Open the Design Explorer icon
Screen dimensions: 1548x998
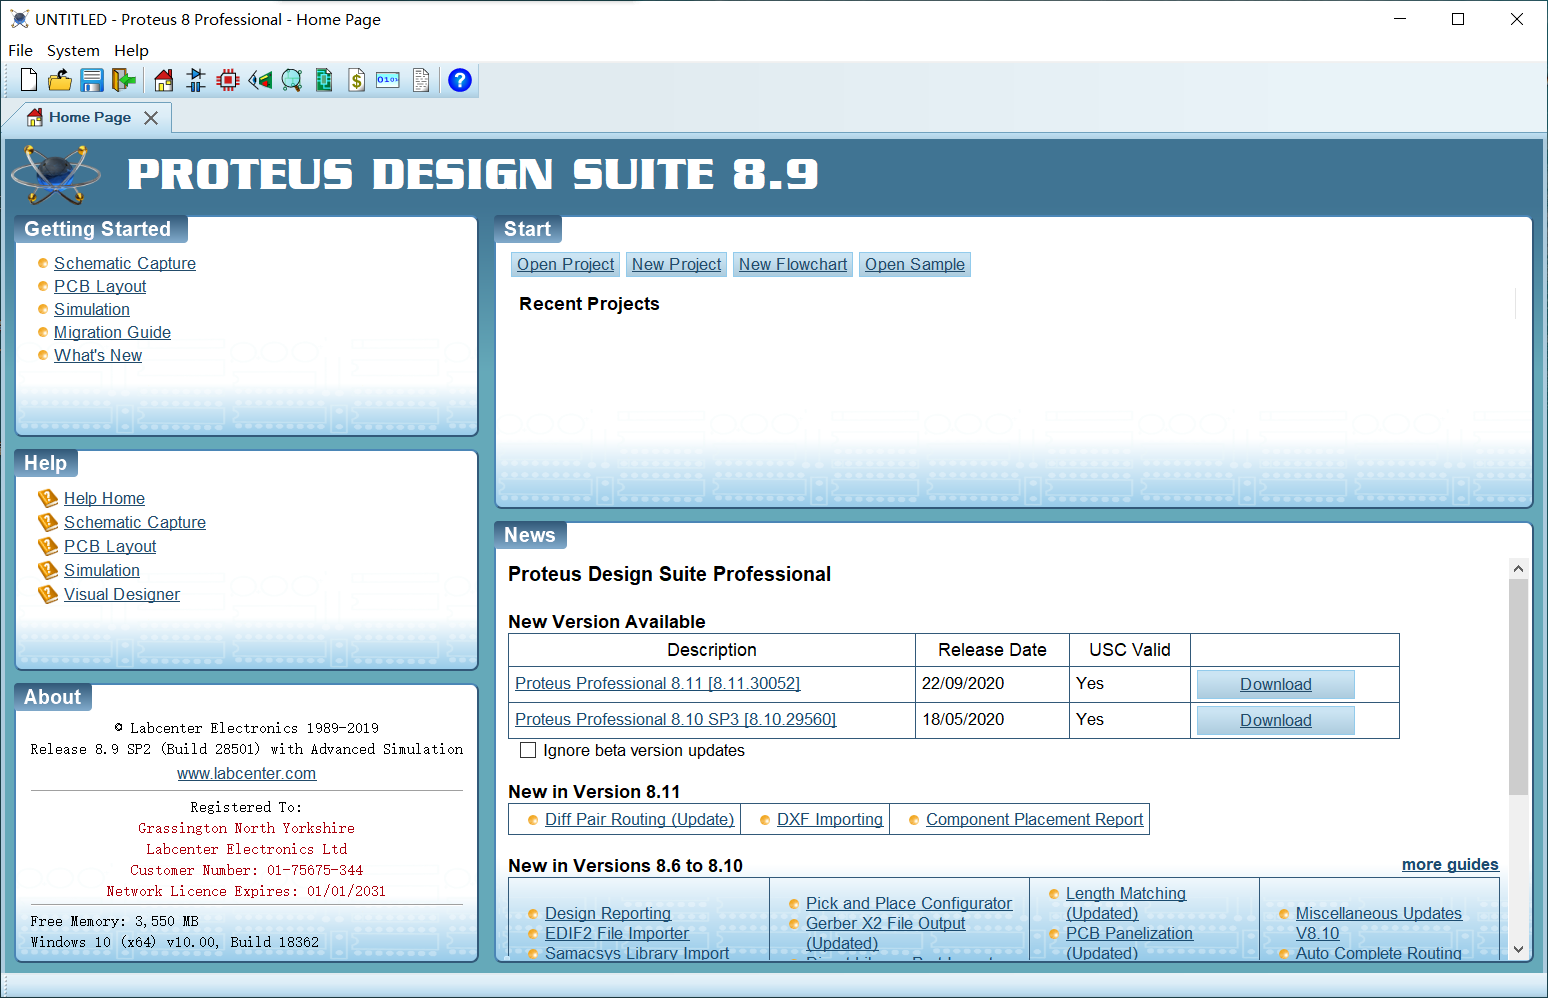(x=324, y=80)
